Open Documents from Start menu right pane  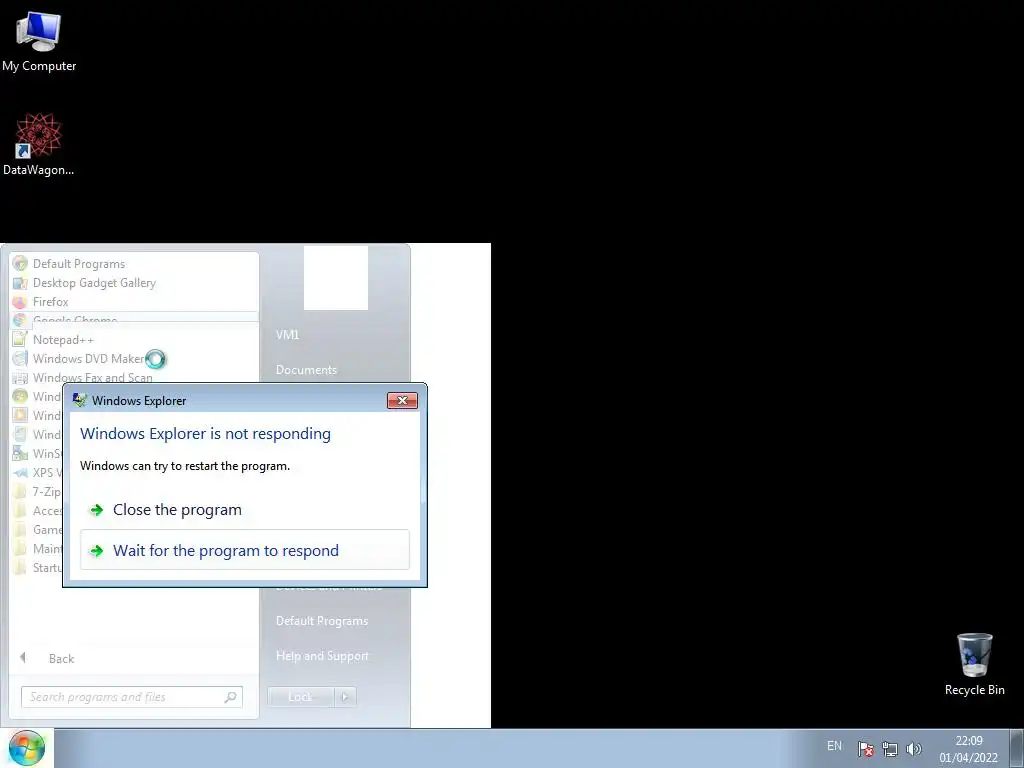306,370
